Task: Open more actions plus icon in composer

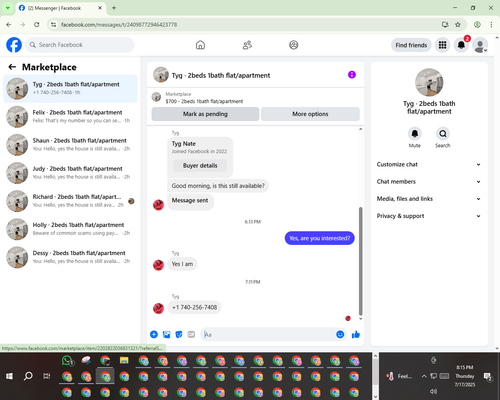Action: coord(154,334)
